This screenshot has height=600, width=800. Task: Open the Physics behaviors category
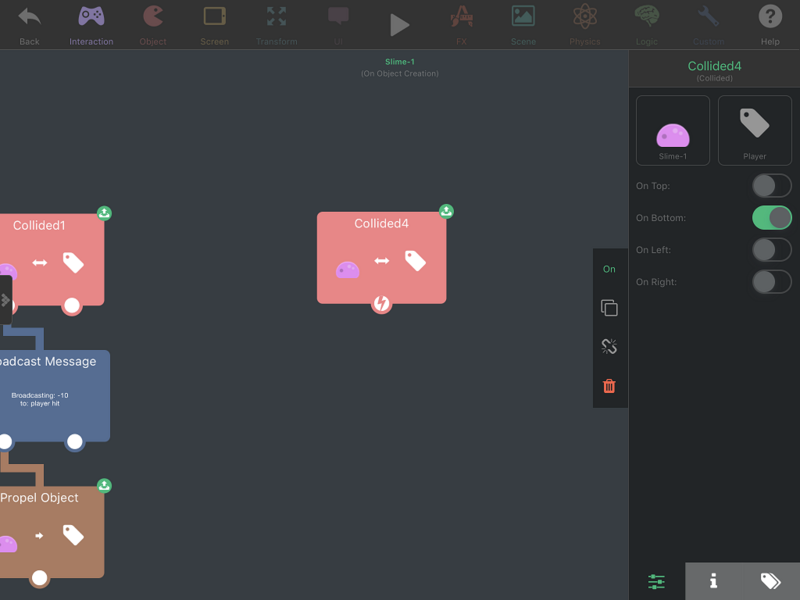coord(585,25)
